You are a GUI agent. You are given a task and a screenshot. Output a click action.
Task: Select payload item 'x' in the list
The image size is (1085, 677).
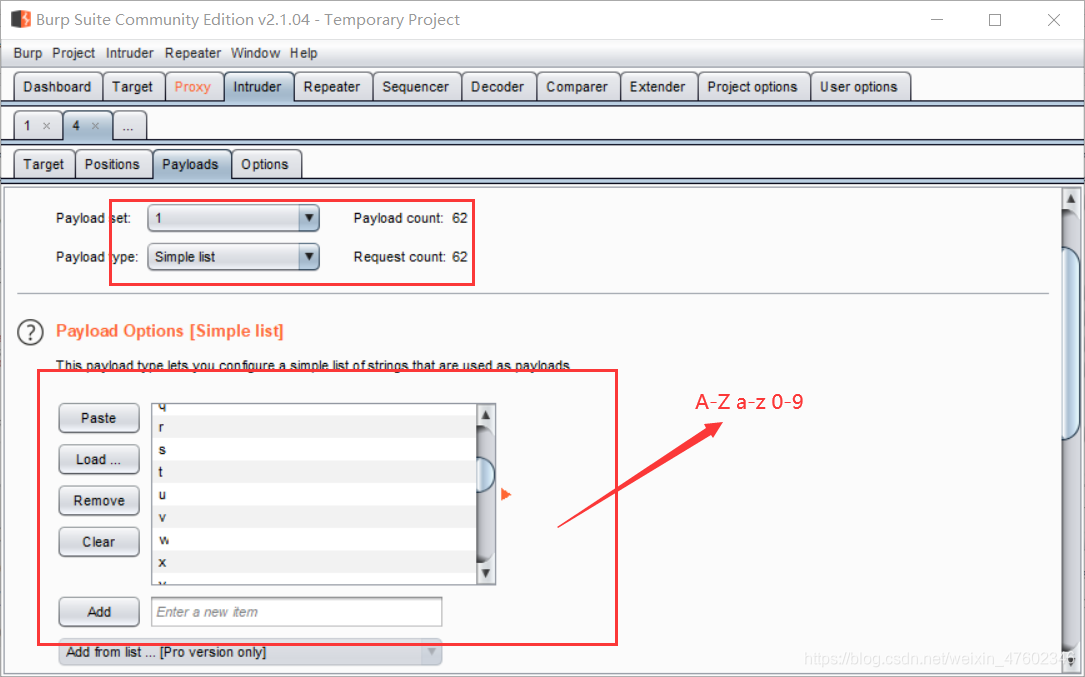pos(314,562)
